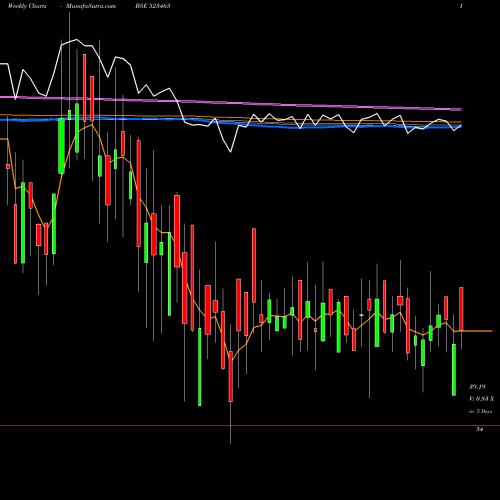The image size is (500, 500).
Task: Click the lowest-wick red candlestick touching support line
Action: click(x=230, y=376)
